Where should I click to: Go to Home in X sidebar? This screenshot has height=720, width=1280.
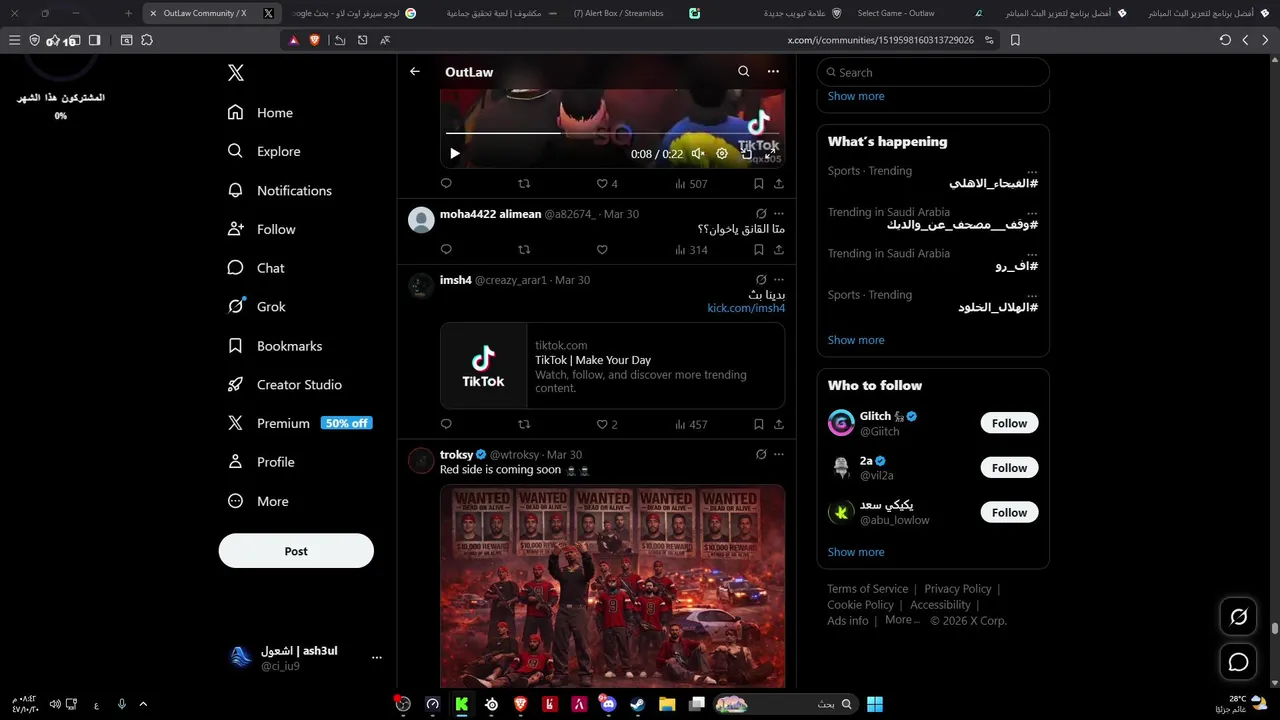tap(260, 113)
